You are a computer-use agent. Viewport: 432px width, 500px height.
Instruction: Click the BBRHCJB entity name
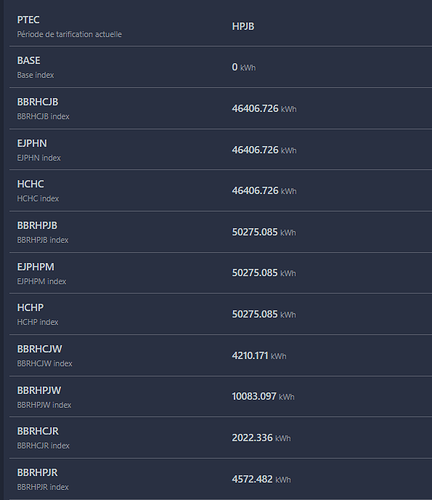[x=38, y=102]
